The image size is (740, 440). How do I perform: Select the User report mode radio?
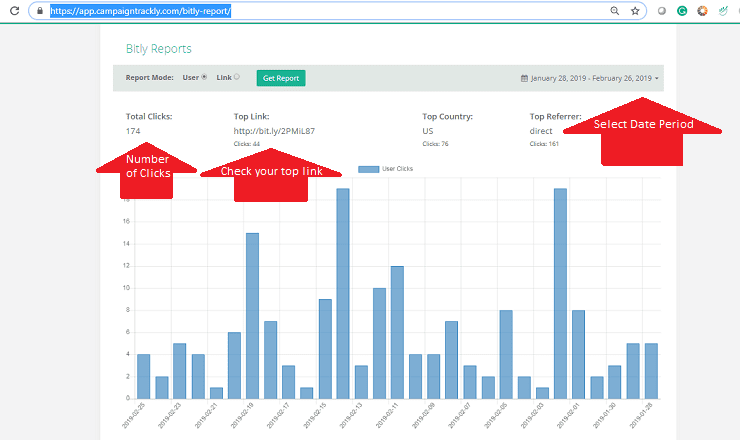[x=204, y=76]
